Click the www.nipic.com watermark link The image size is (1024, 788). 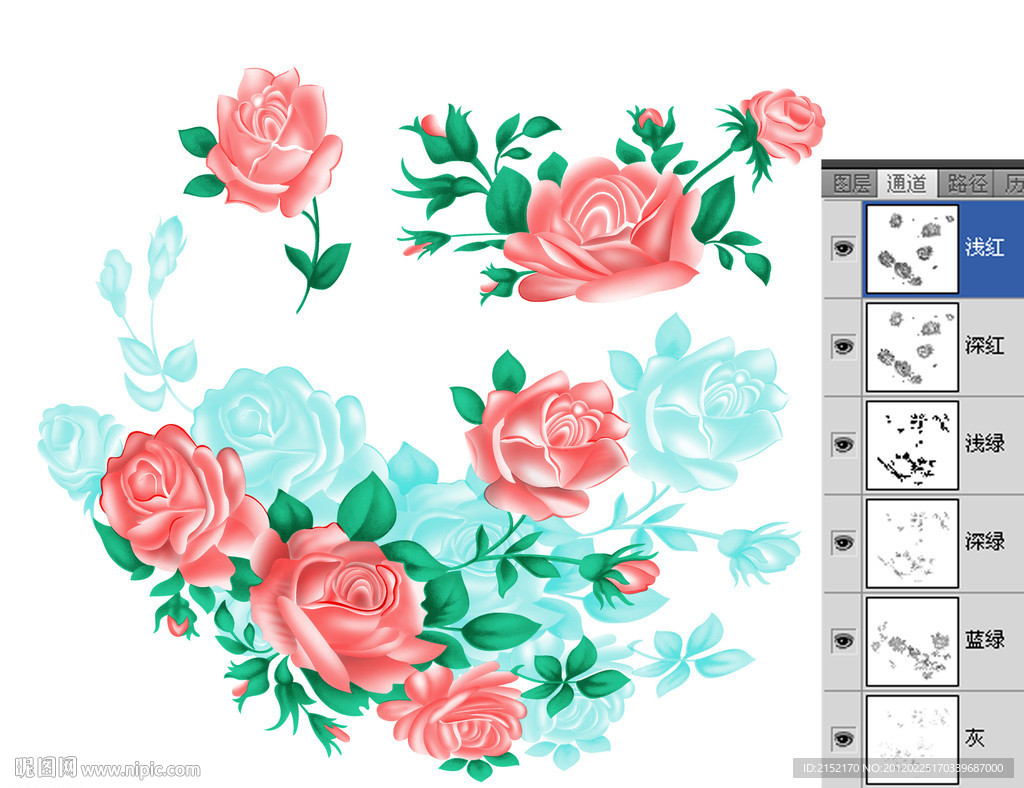click(140, 770)
